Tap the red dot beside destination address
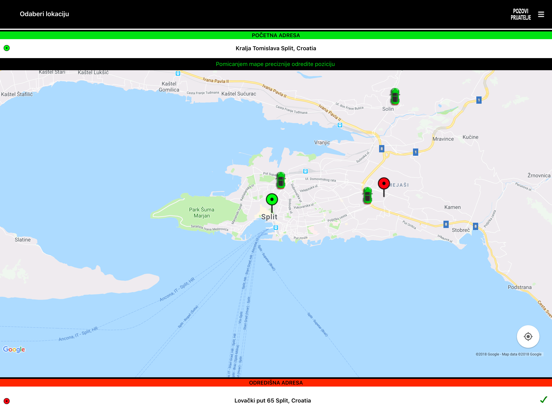This screenshot has width=552, height=414. (7, 401)
